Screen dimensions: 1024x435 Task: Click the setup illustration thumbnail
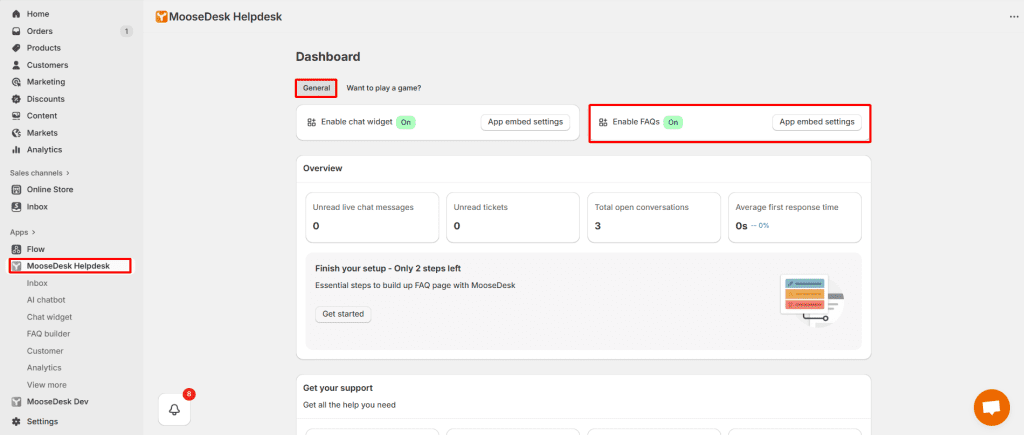[812, 300]
